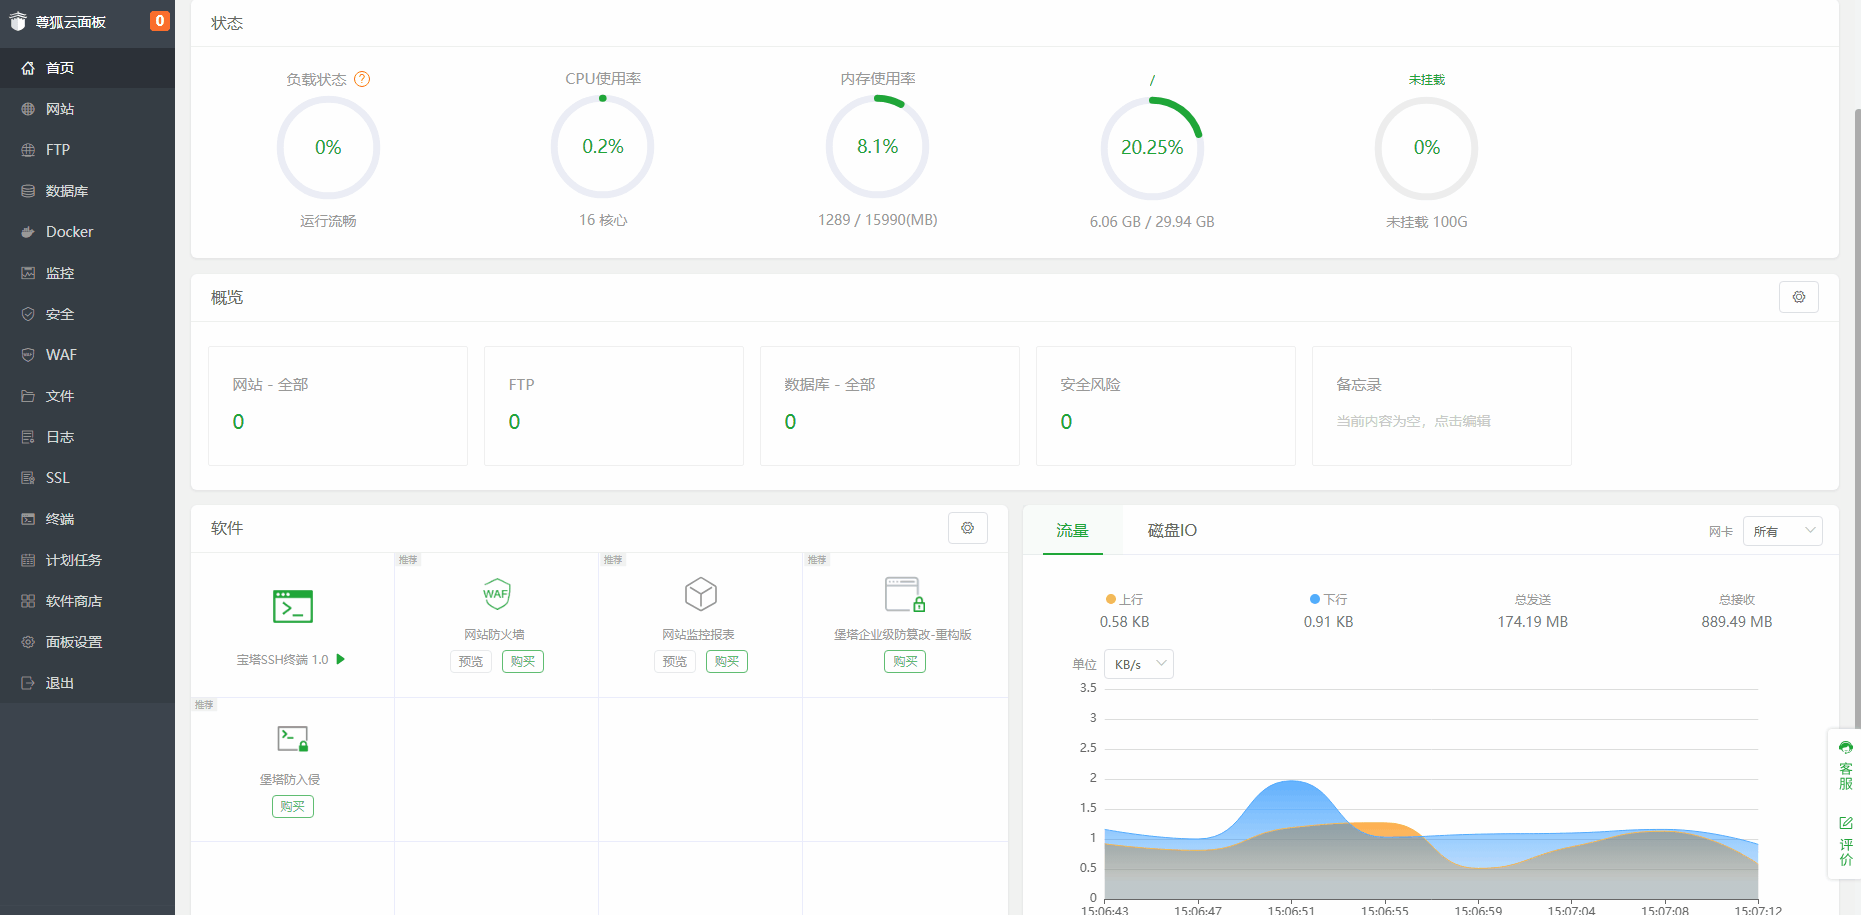The width and height of the screenshot is (1861, 915).
Task: Click the help question mark next to 负载状态
Action: click(x=362, y=79)
